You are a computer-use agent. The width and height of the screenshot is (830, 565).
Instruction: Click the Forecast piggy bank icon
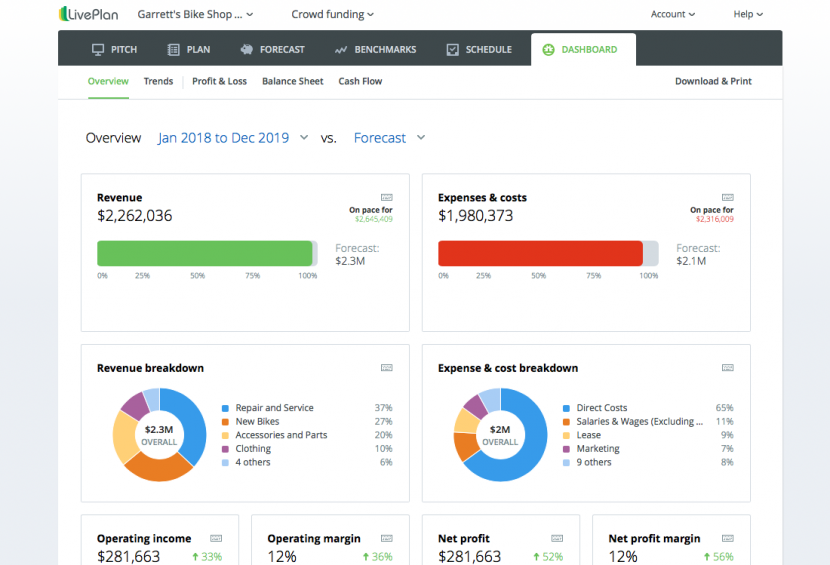(x=247, y=49)
